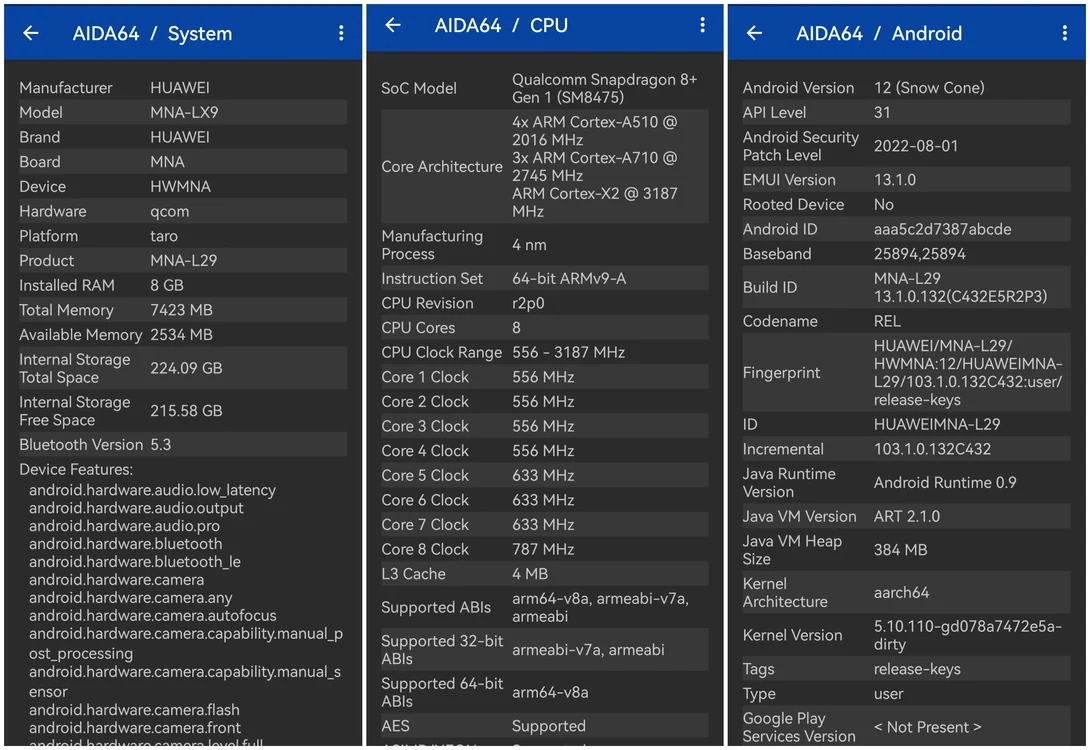Tap the Device Features heading
The width and height of the screenshot is (1090, 750).
tap(76, 469)
